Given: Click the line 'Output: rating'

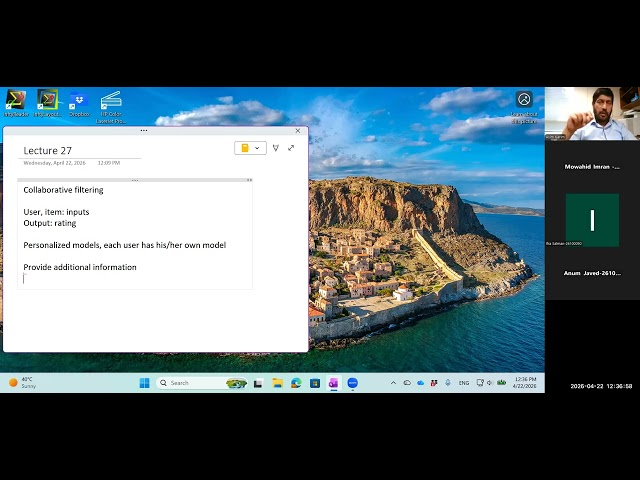Looking at the screenshot, I should coord(50,223).
